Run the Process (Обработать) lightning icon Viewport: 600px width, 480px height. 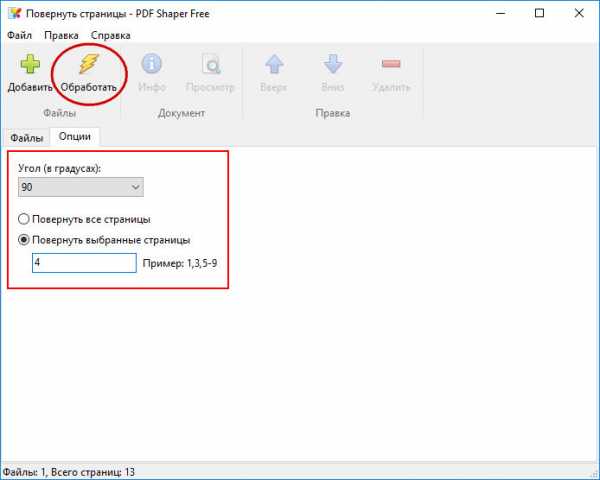tap(89, 64)
